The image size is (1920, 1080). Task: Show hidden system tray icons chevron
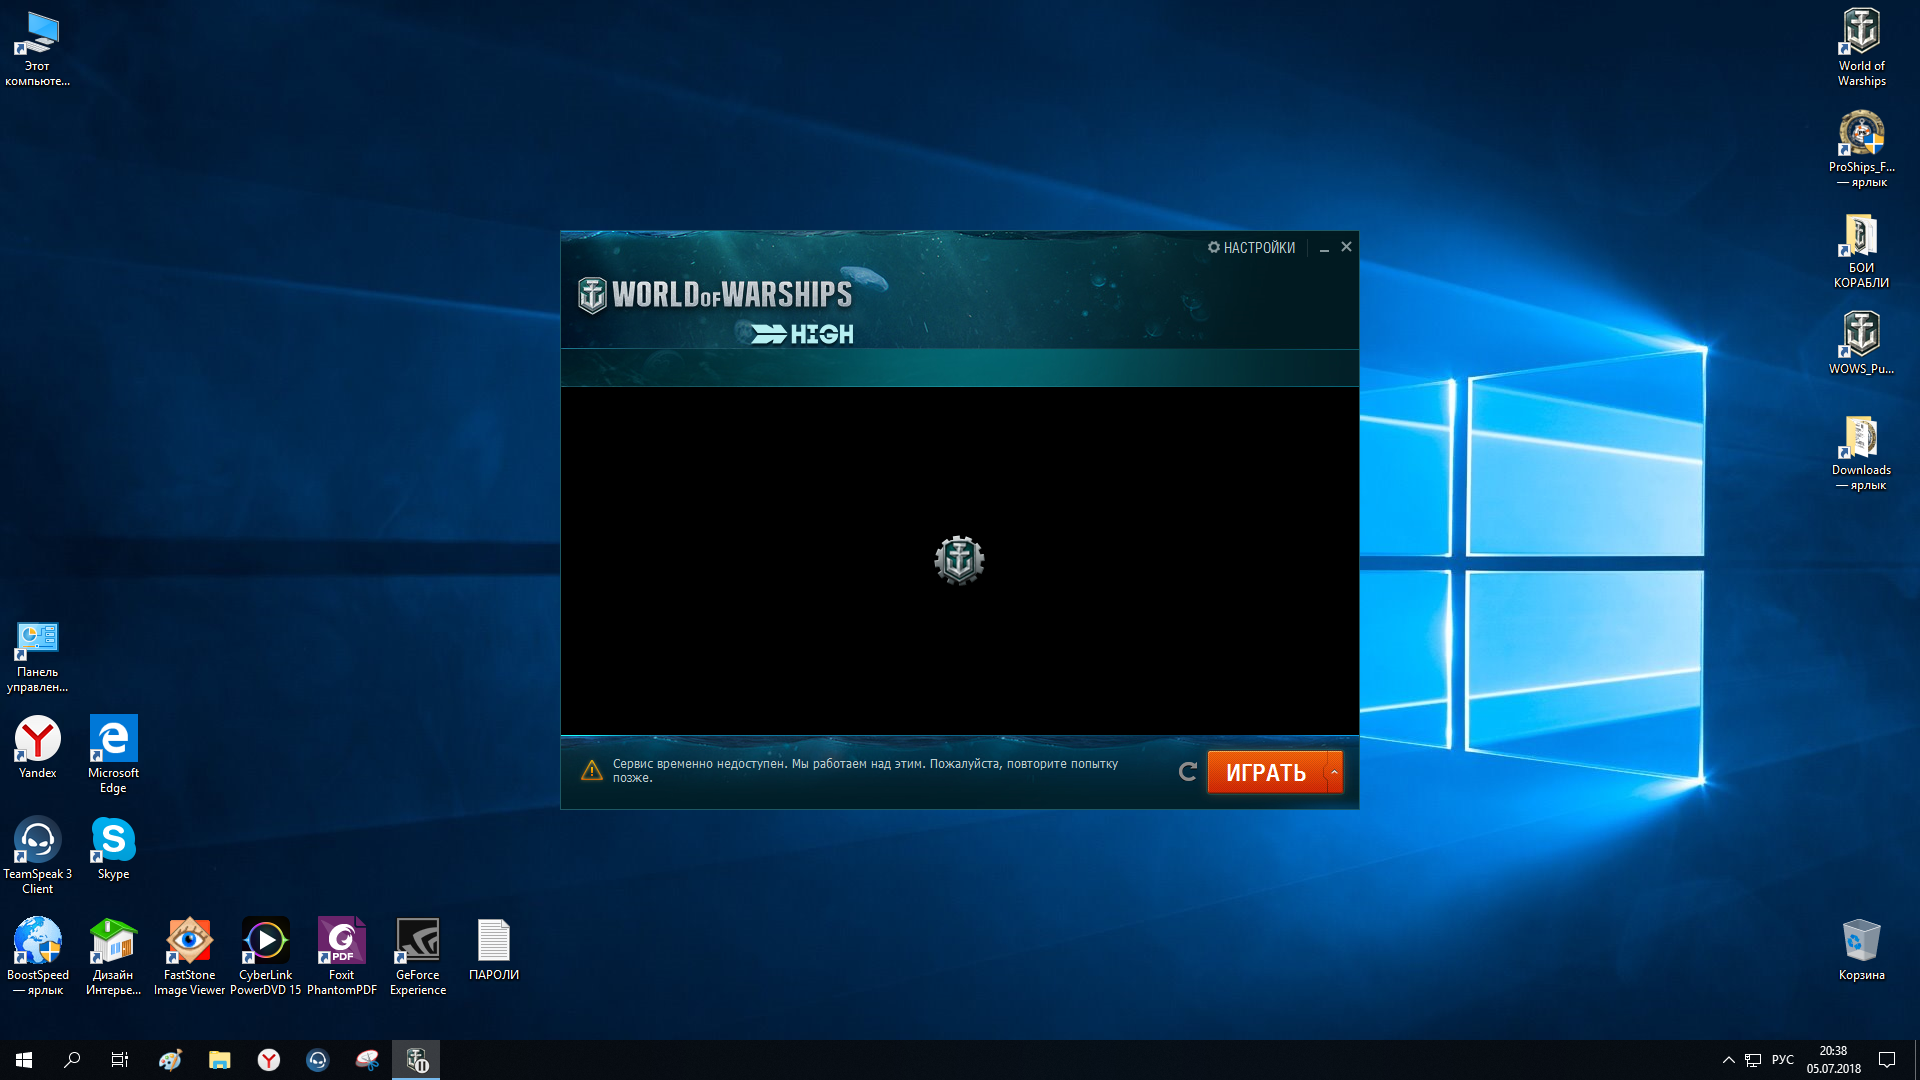click(x=1729, y=1060)
